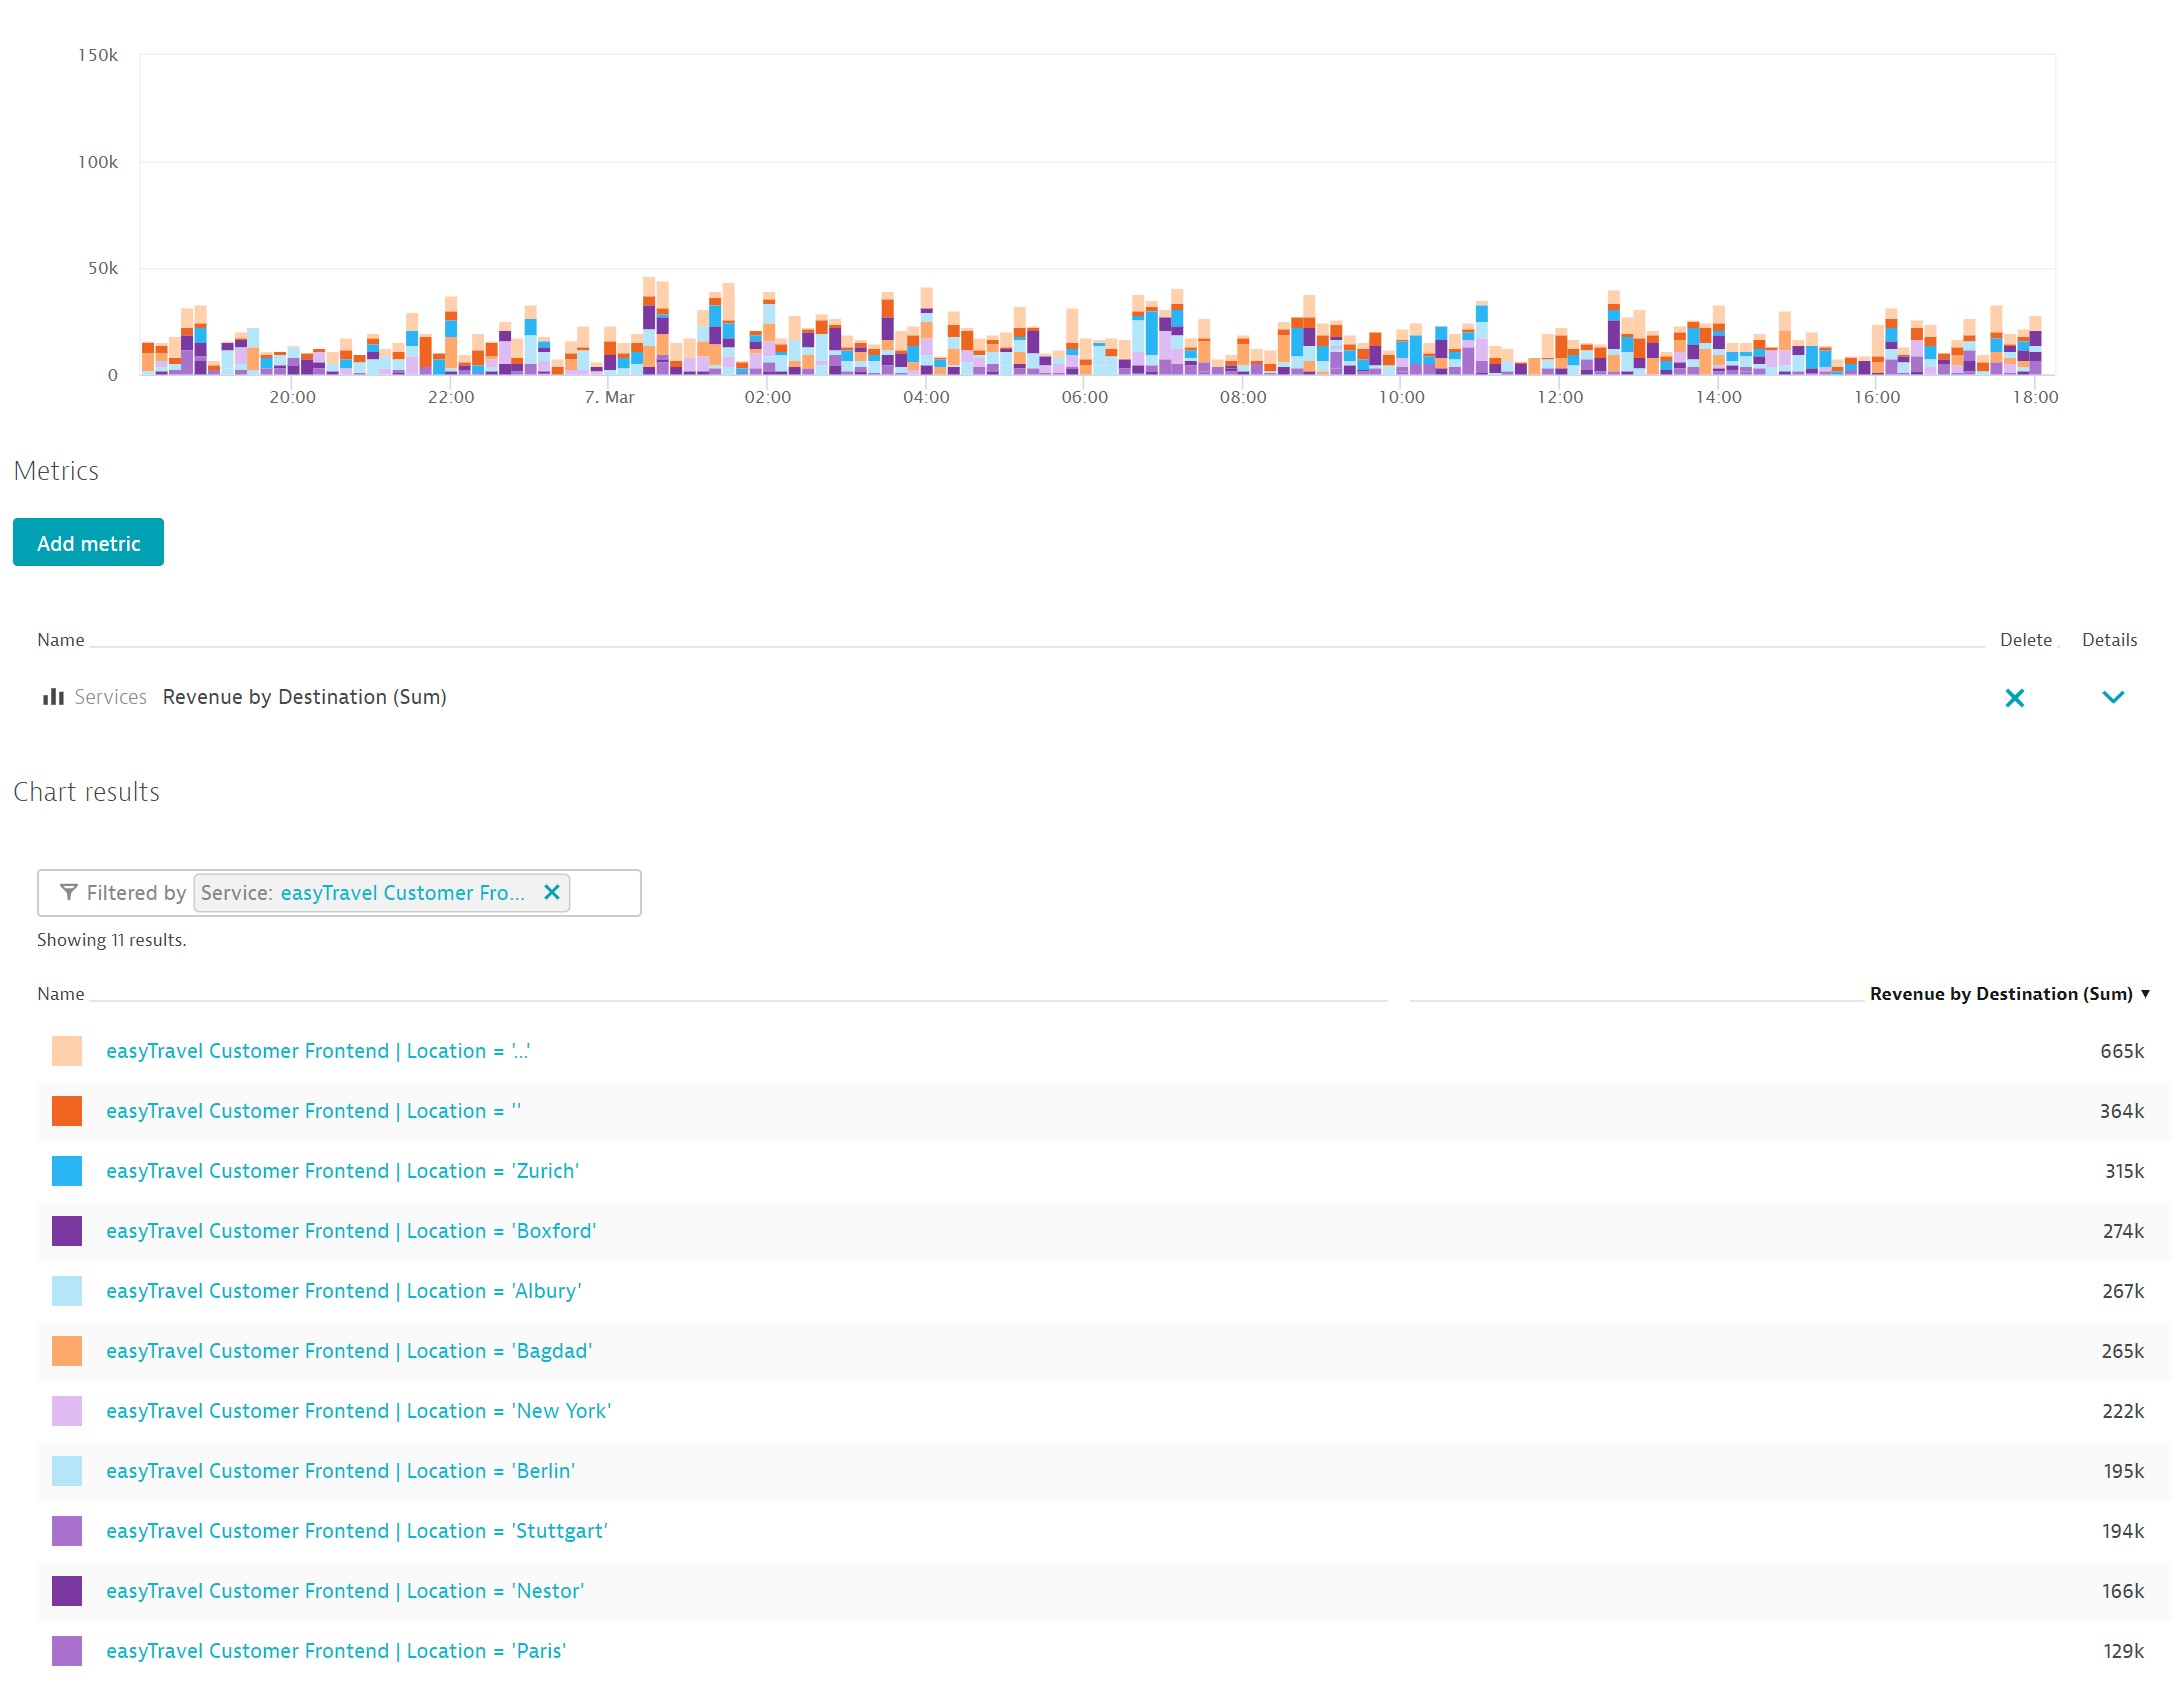Click the dark purple swatch for Nestor
The height and width of the screenshot is (1701, 2184).
(67, 1591)
